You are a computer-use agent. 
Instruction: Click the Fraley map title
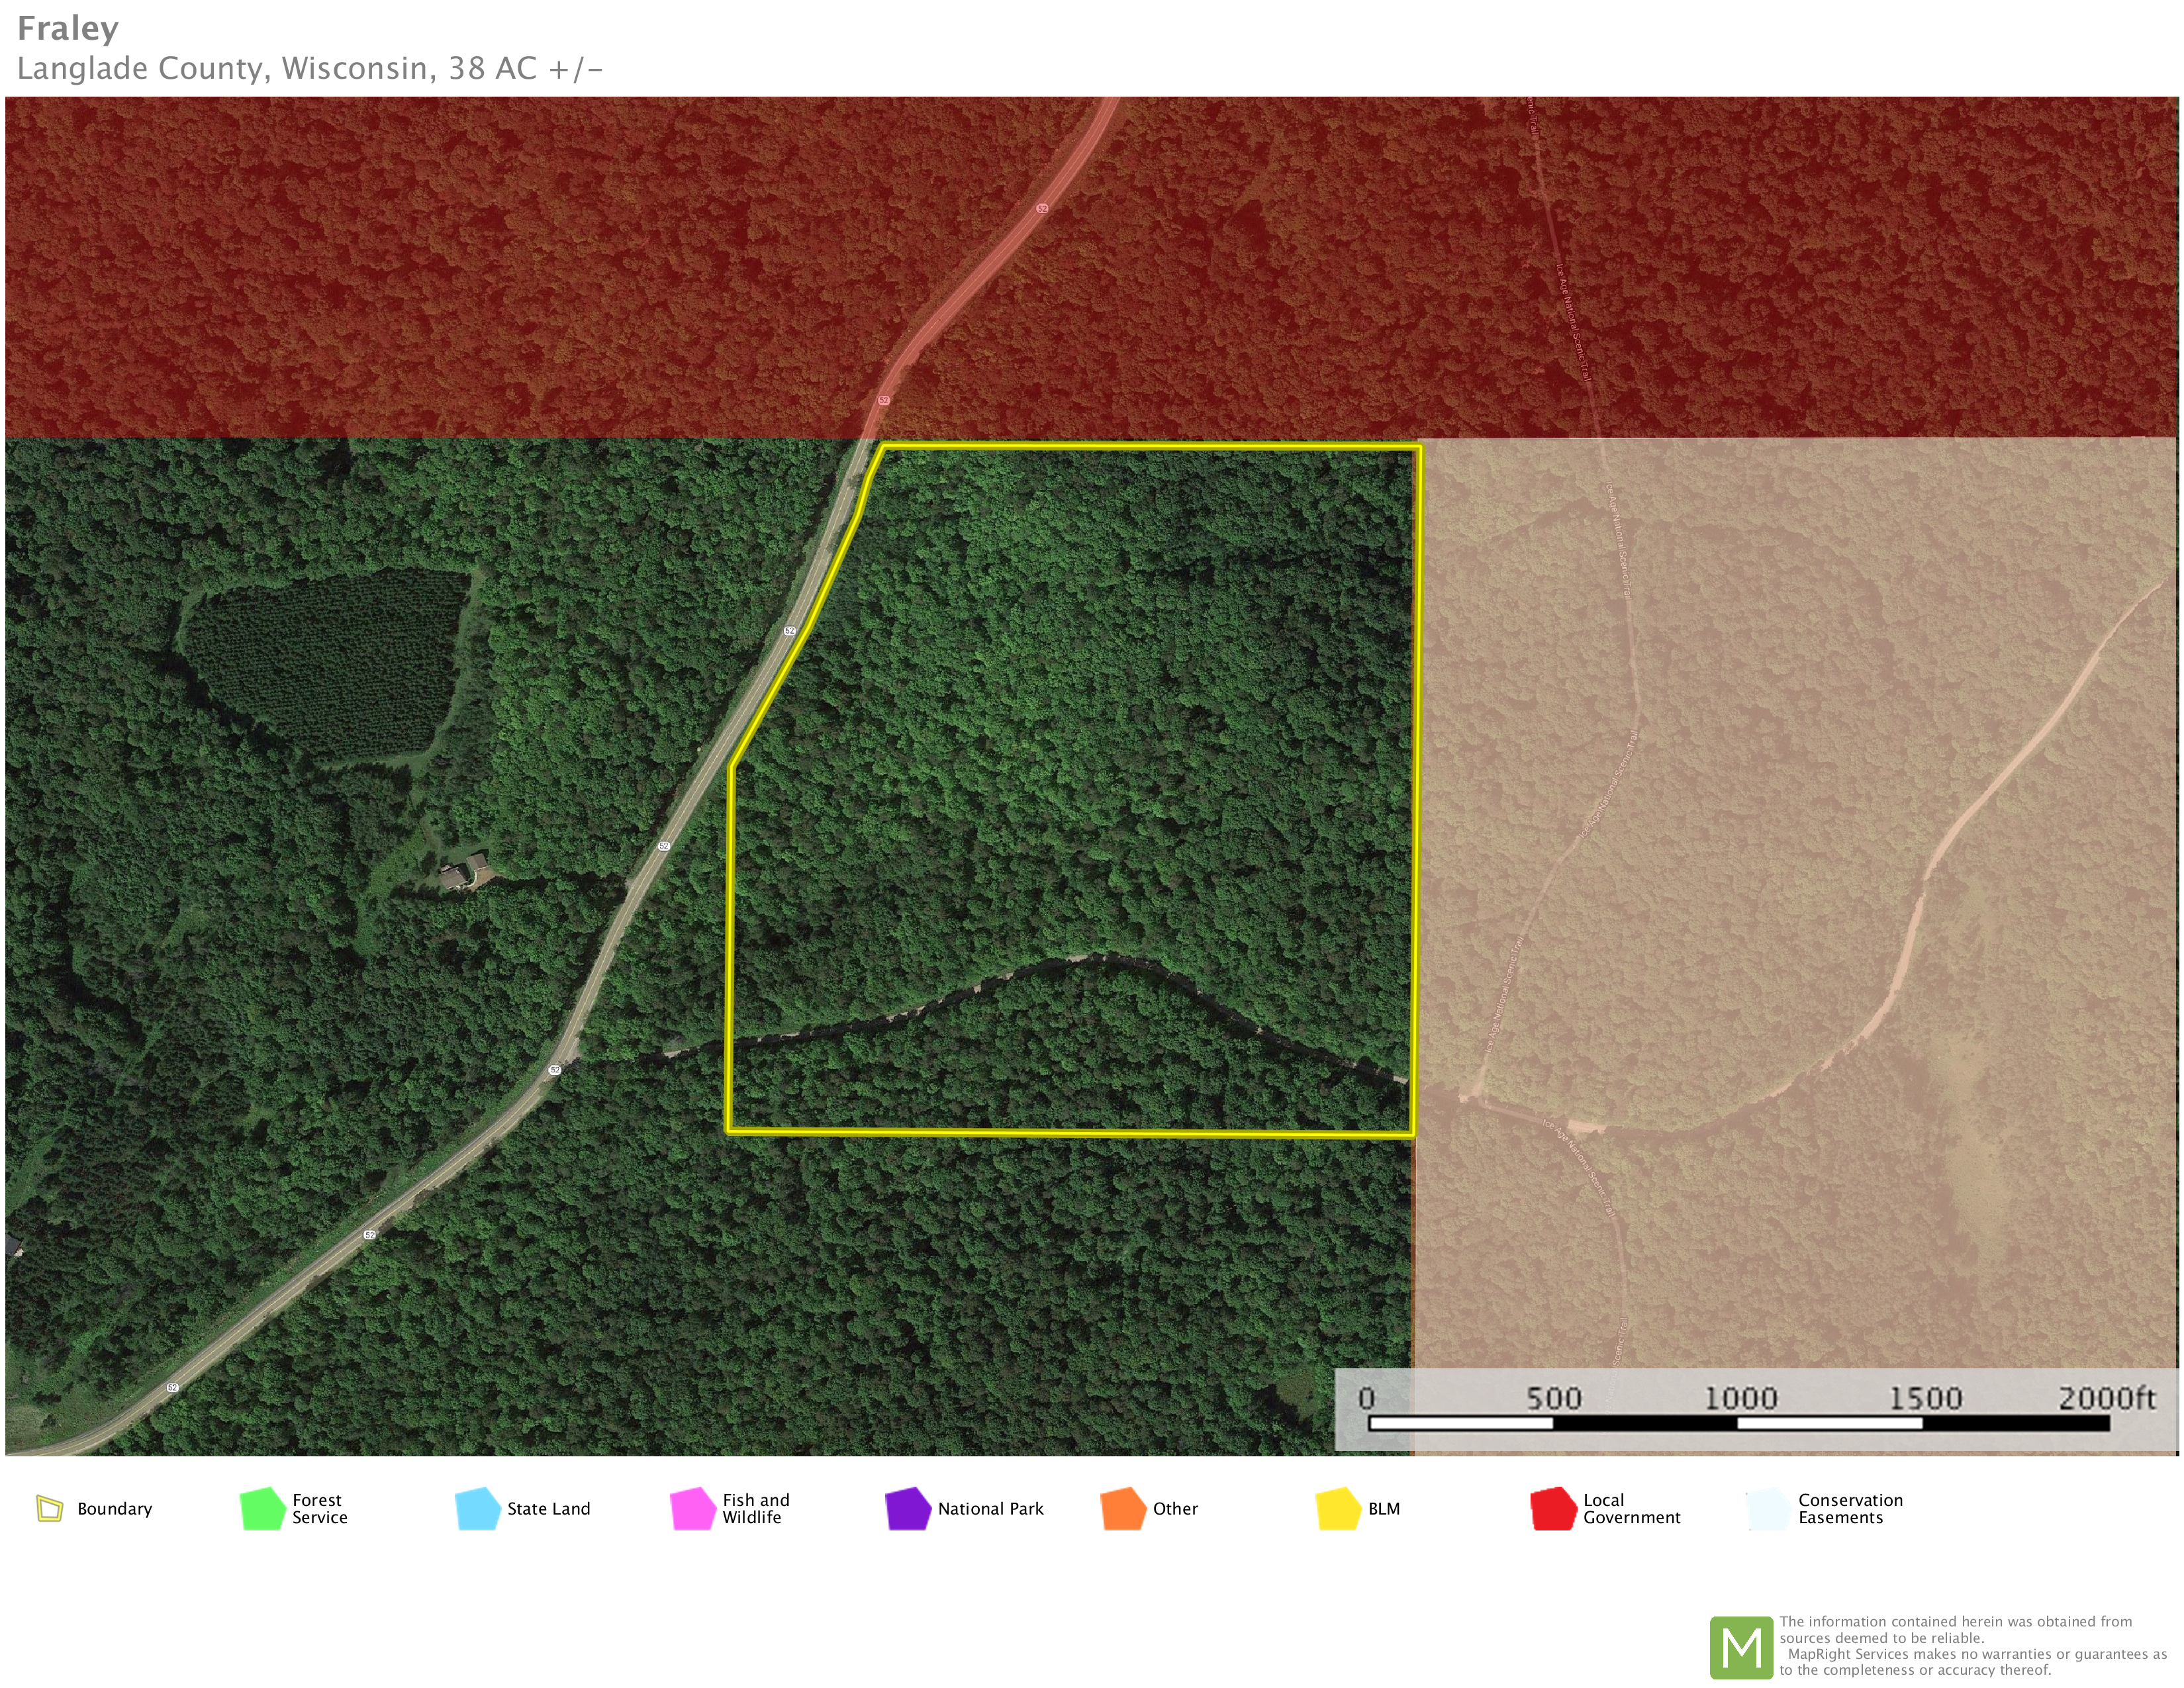pyautogui.click(x=68, y=29)
